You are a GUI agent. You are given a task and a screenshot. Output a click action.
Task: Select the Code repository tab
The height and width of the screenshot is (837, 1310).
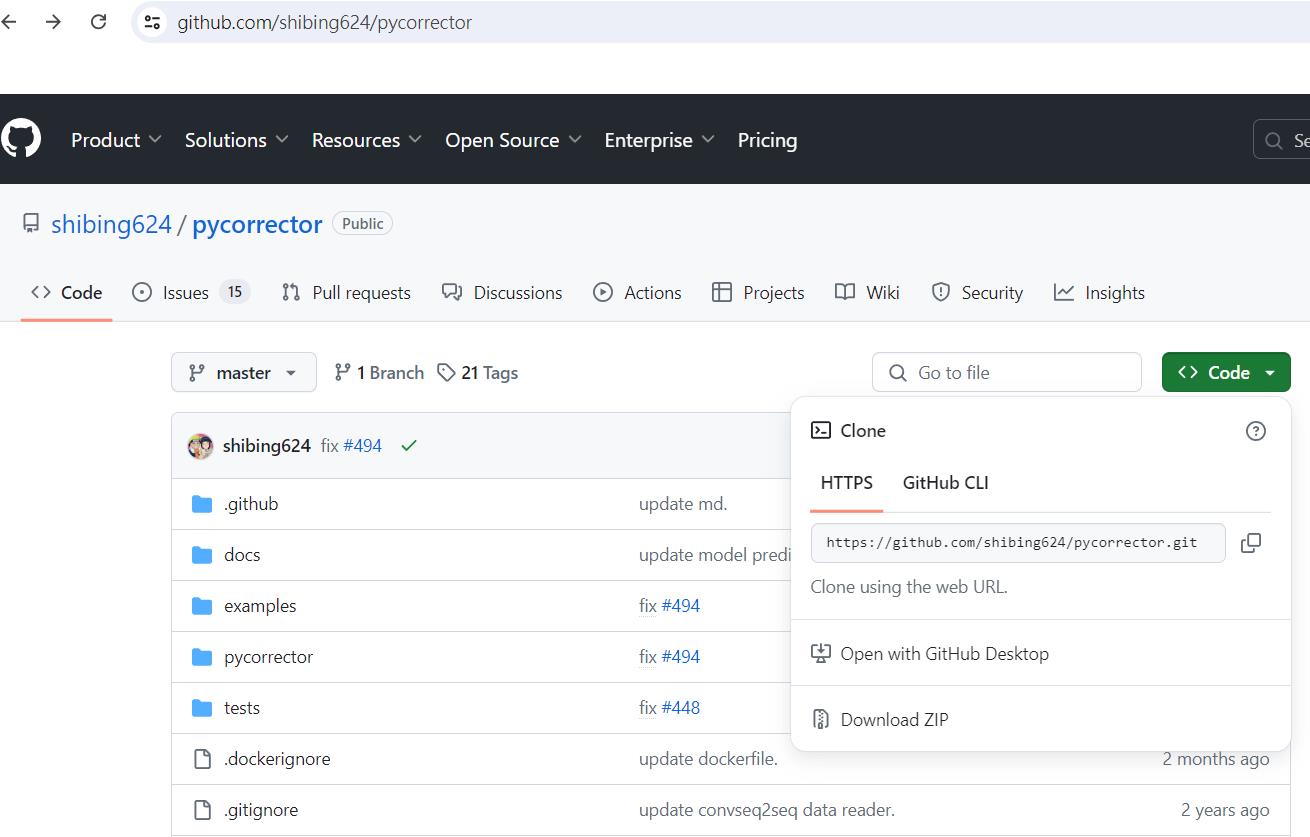click(x=67, y=292)
